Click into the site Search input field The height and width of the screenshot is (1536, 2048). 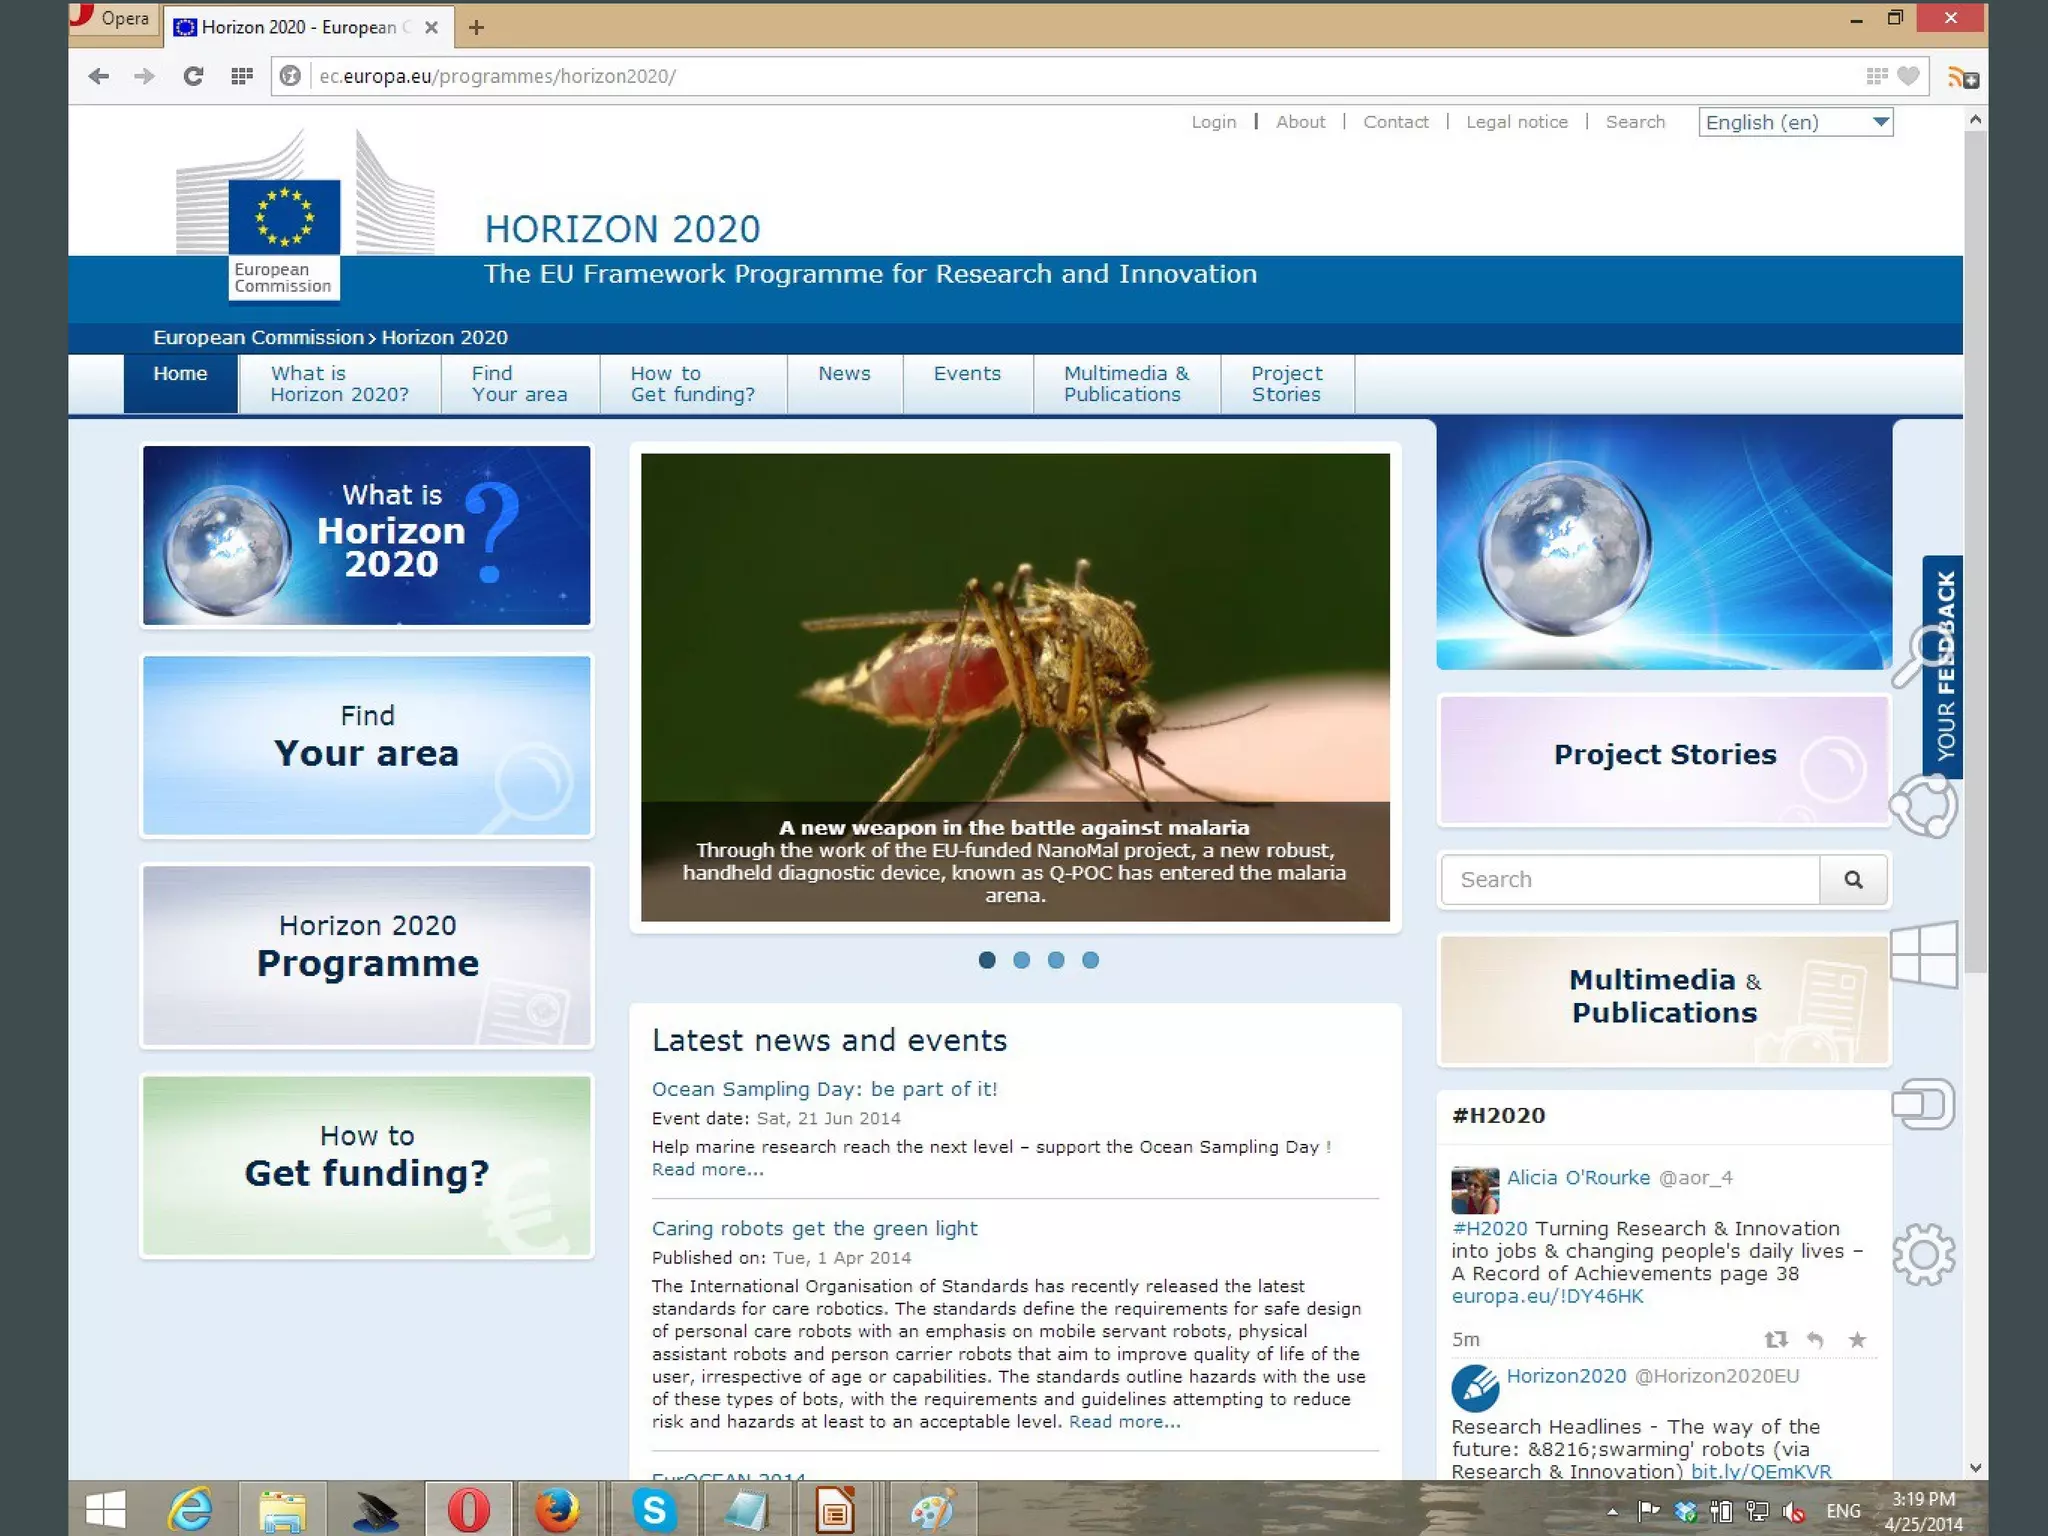tap(1630, 880)
